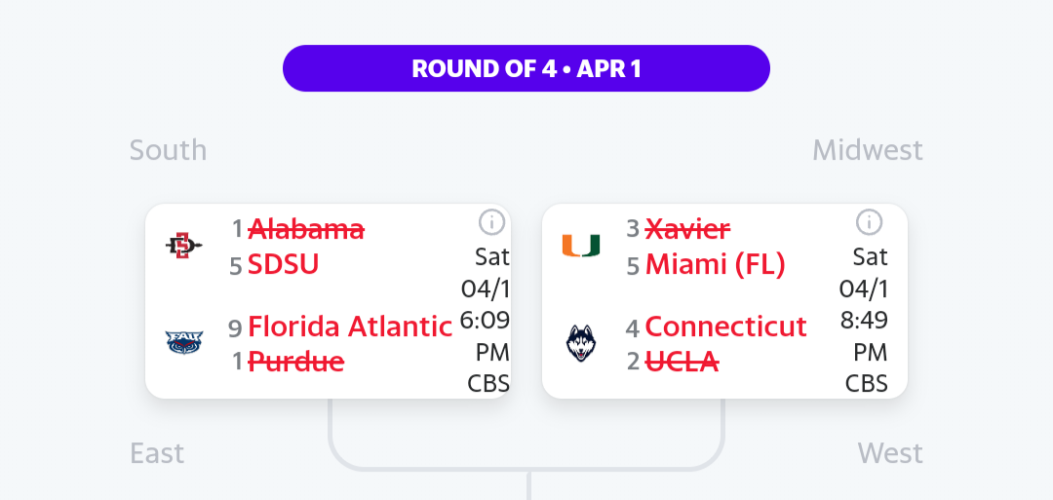Click the crossed-out Alabama pick

pos(306,230)
